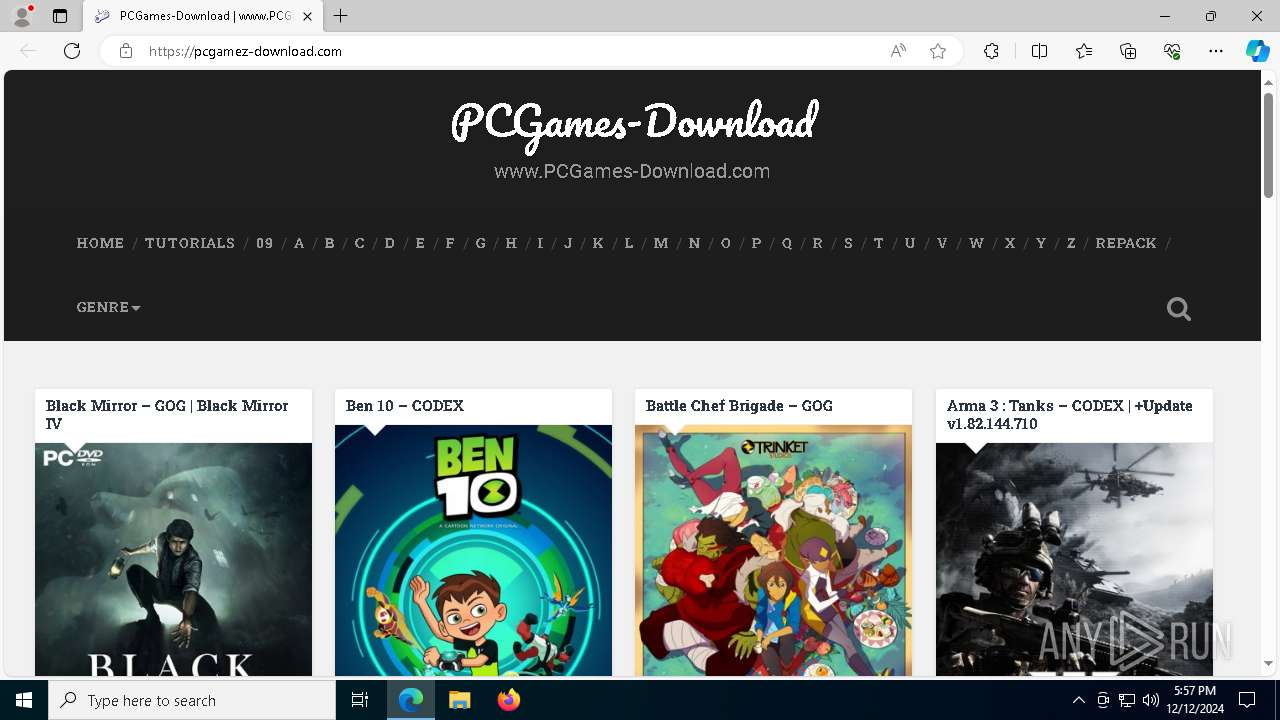
Task: Open the Windows Start menu
Action: 24,700
